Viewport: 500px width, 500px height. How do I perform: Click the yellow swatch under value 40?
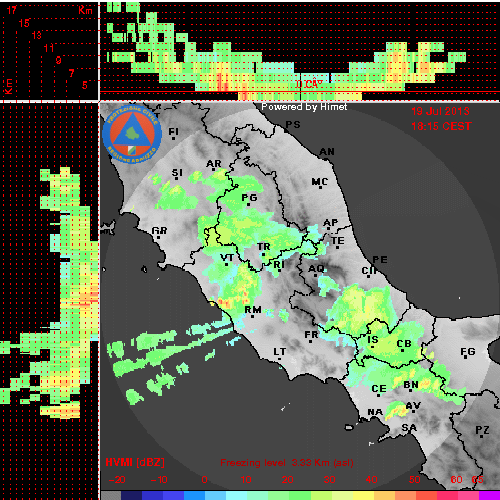[363, 495]
